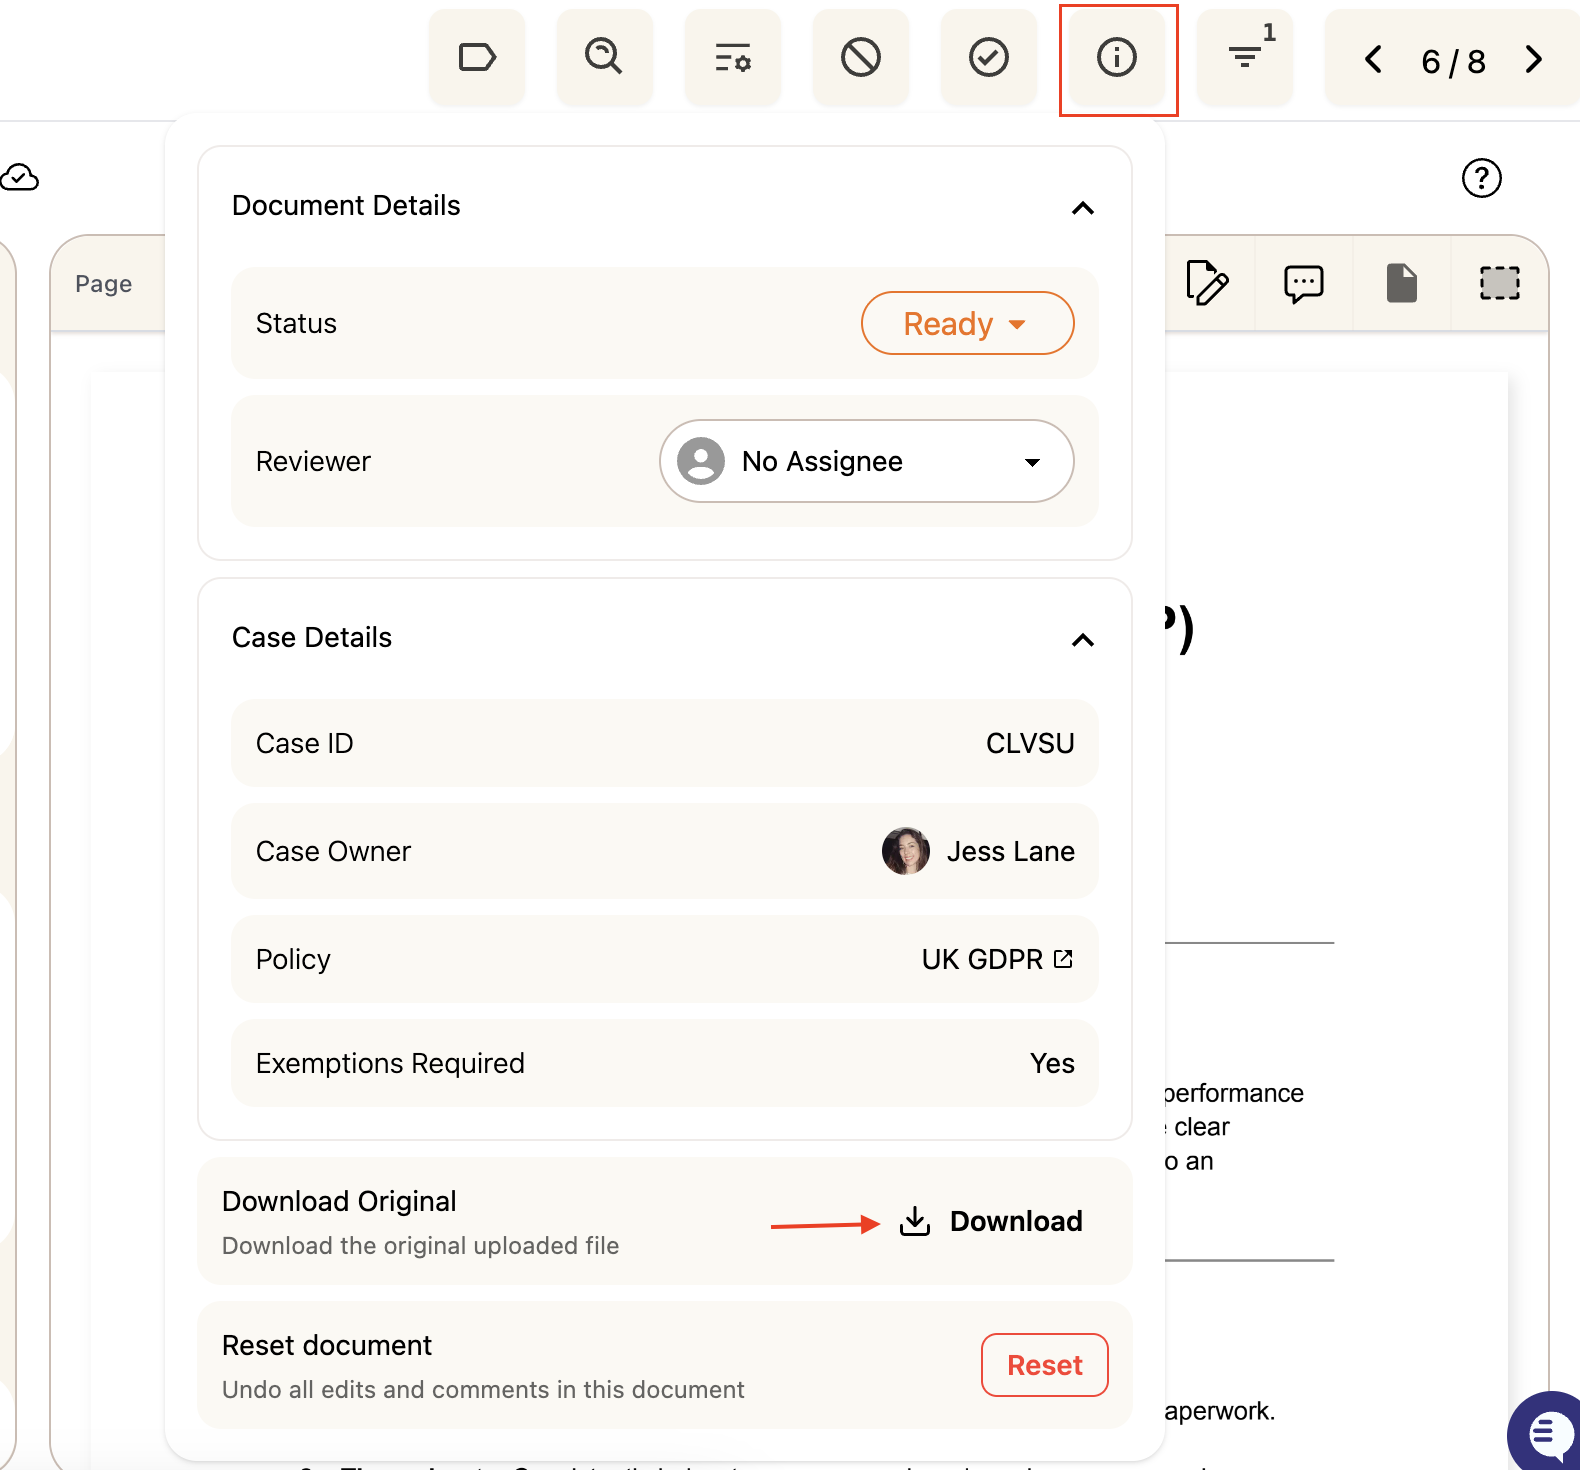
Task: Click the Case Owner label
Action: pyautogui.click(x=333, y=851)
